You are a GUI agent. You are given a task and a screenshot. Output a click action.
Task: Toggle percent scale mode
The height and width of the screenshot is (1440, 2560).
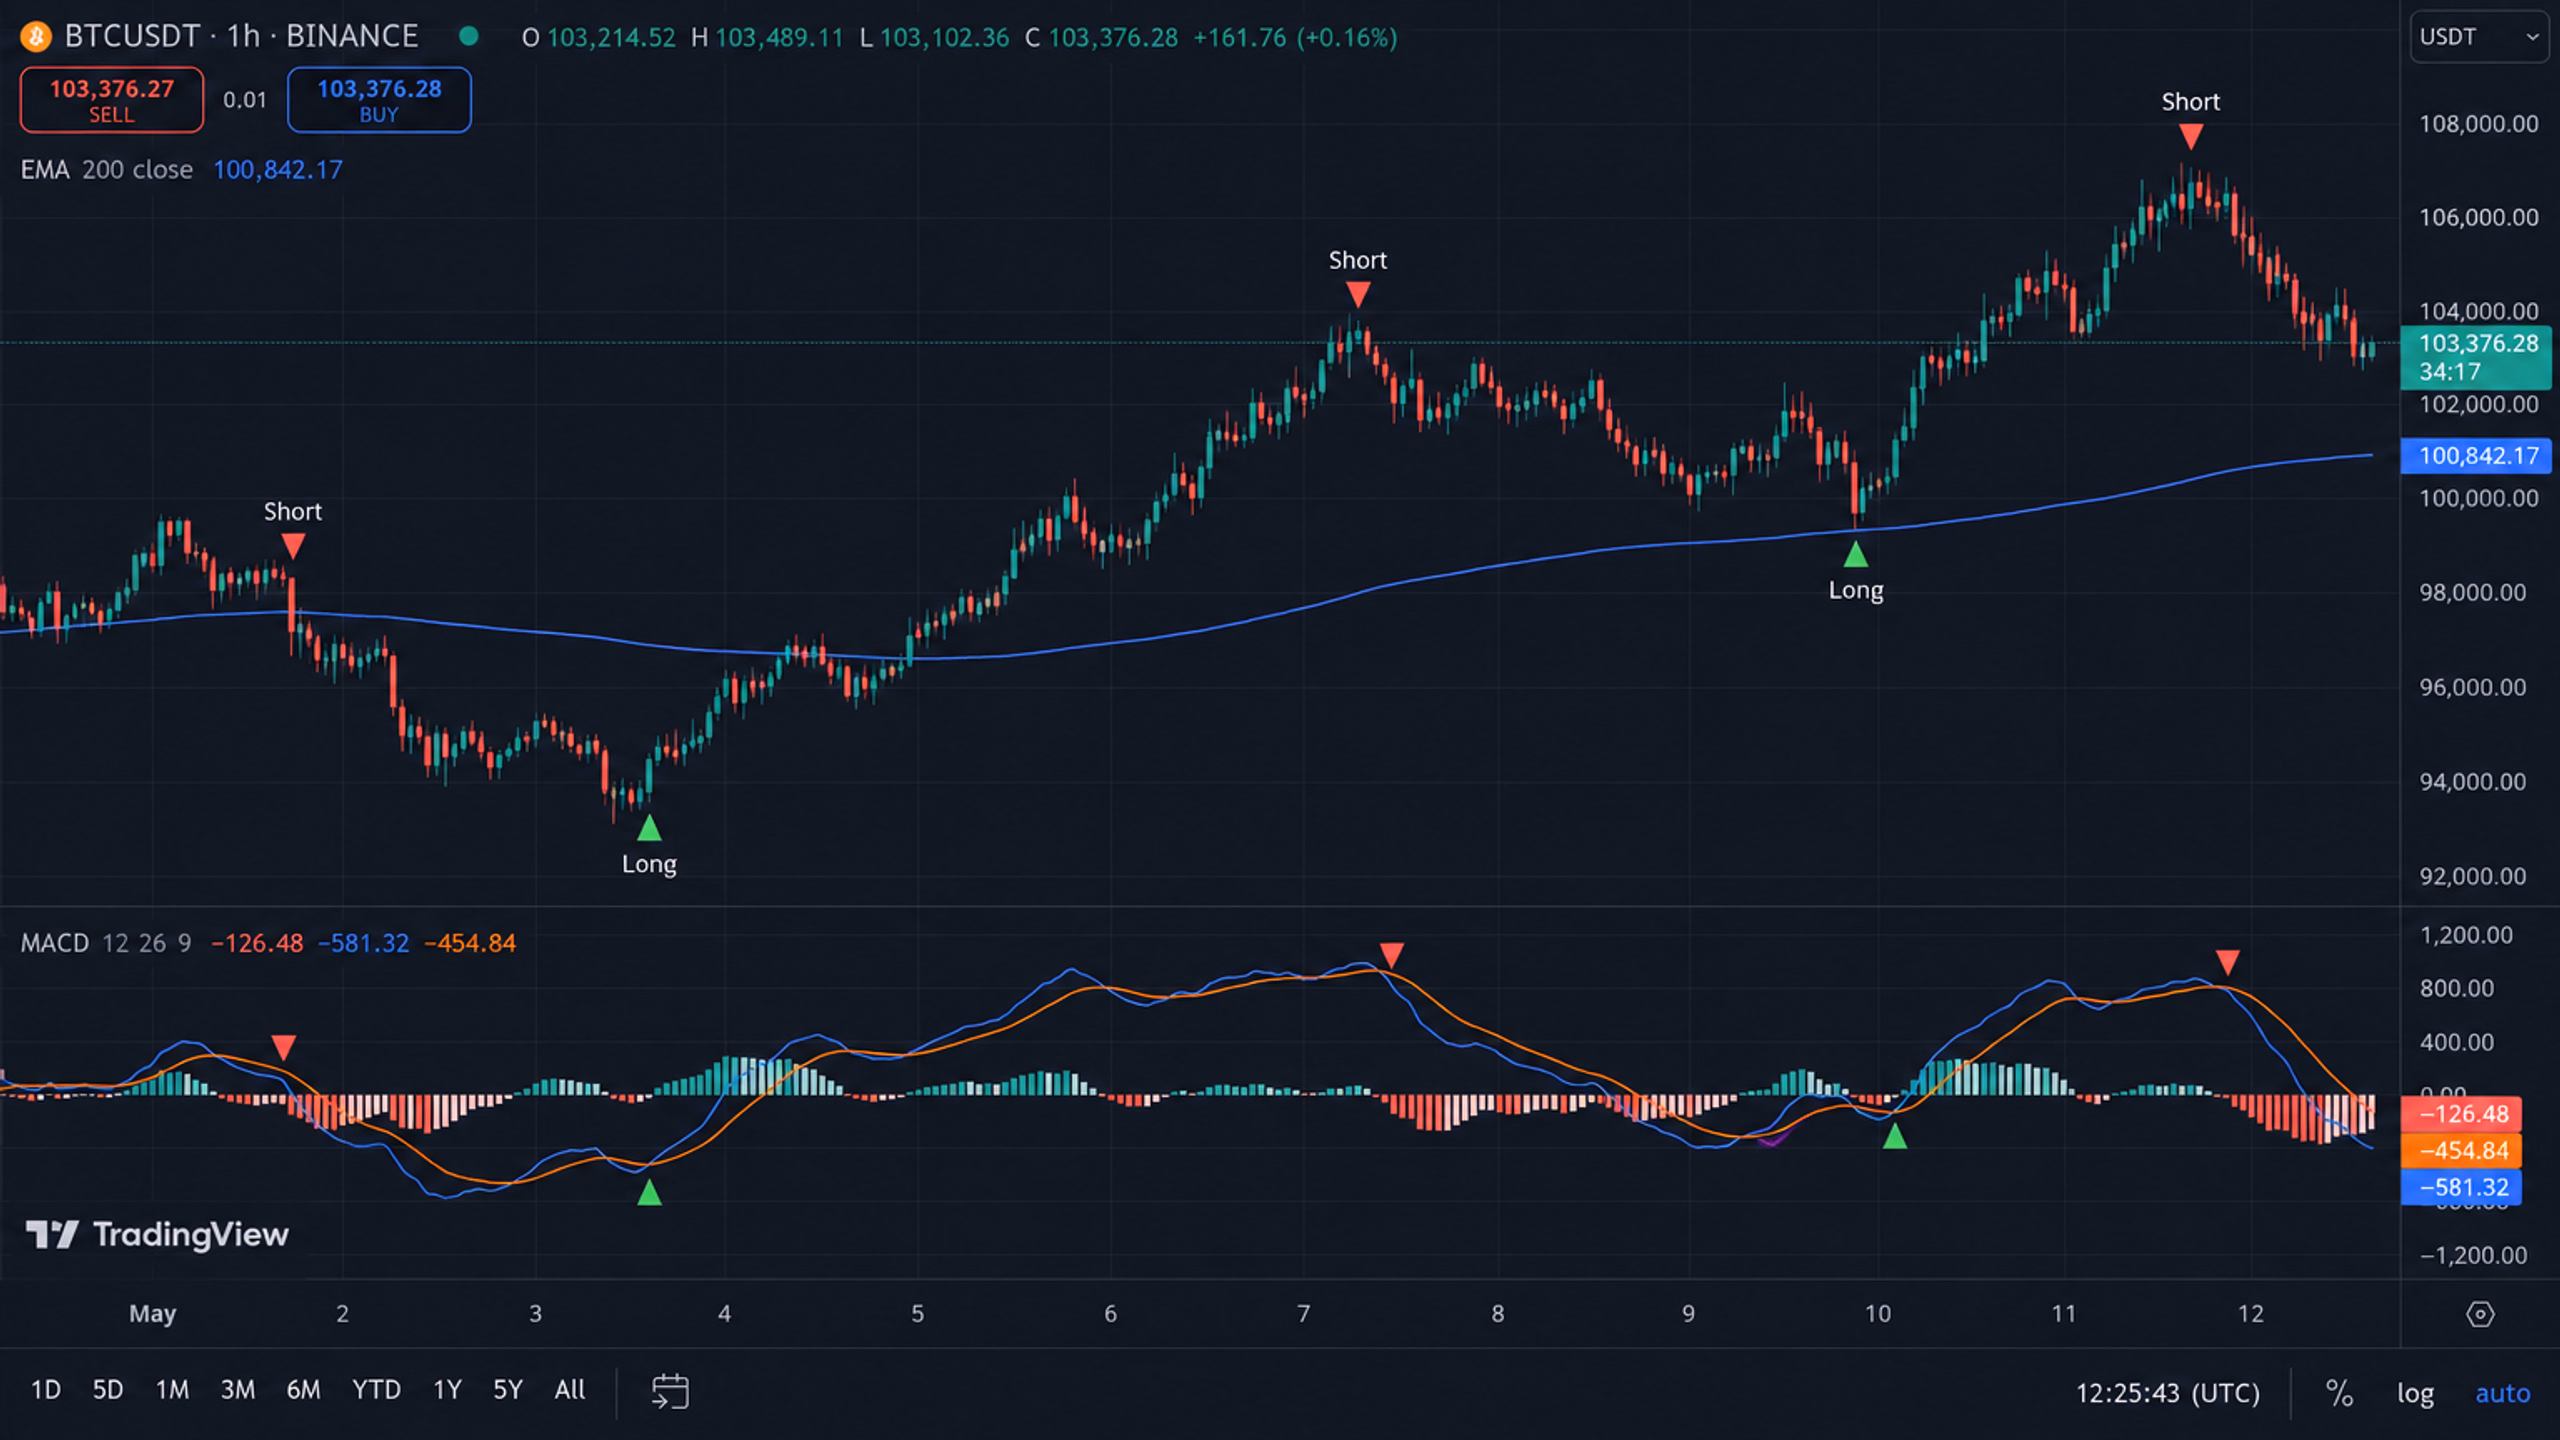pyautogui.click(x=2338, y=1393)
